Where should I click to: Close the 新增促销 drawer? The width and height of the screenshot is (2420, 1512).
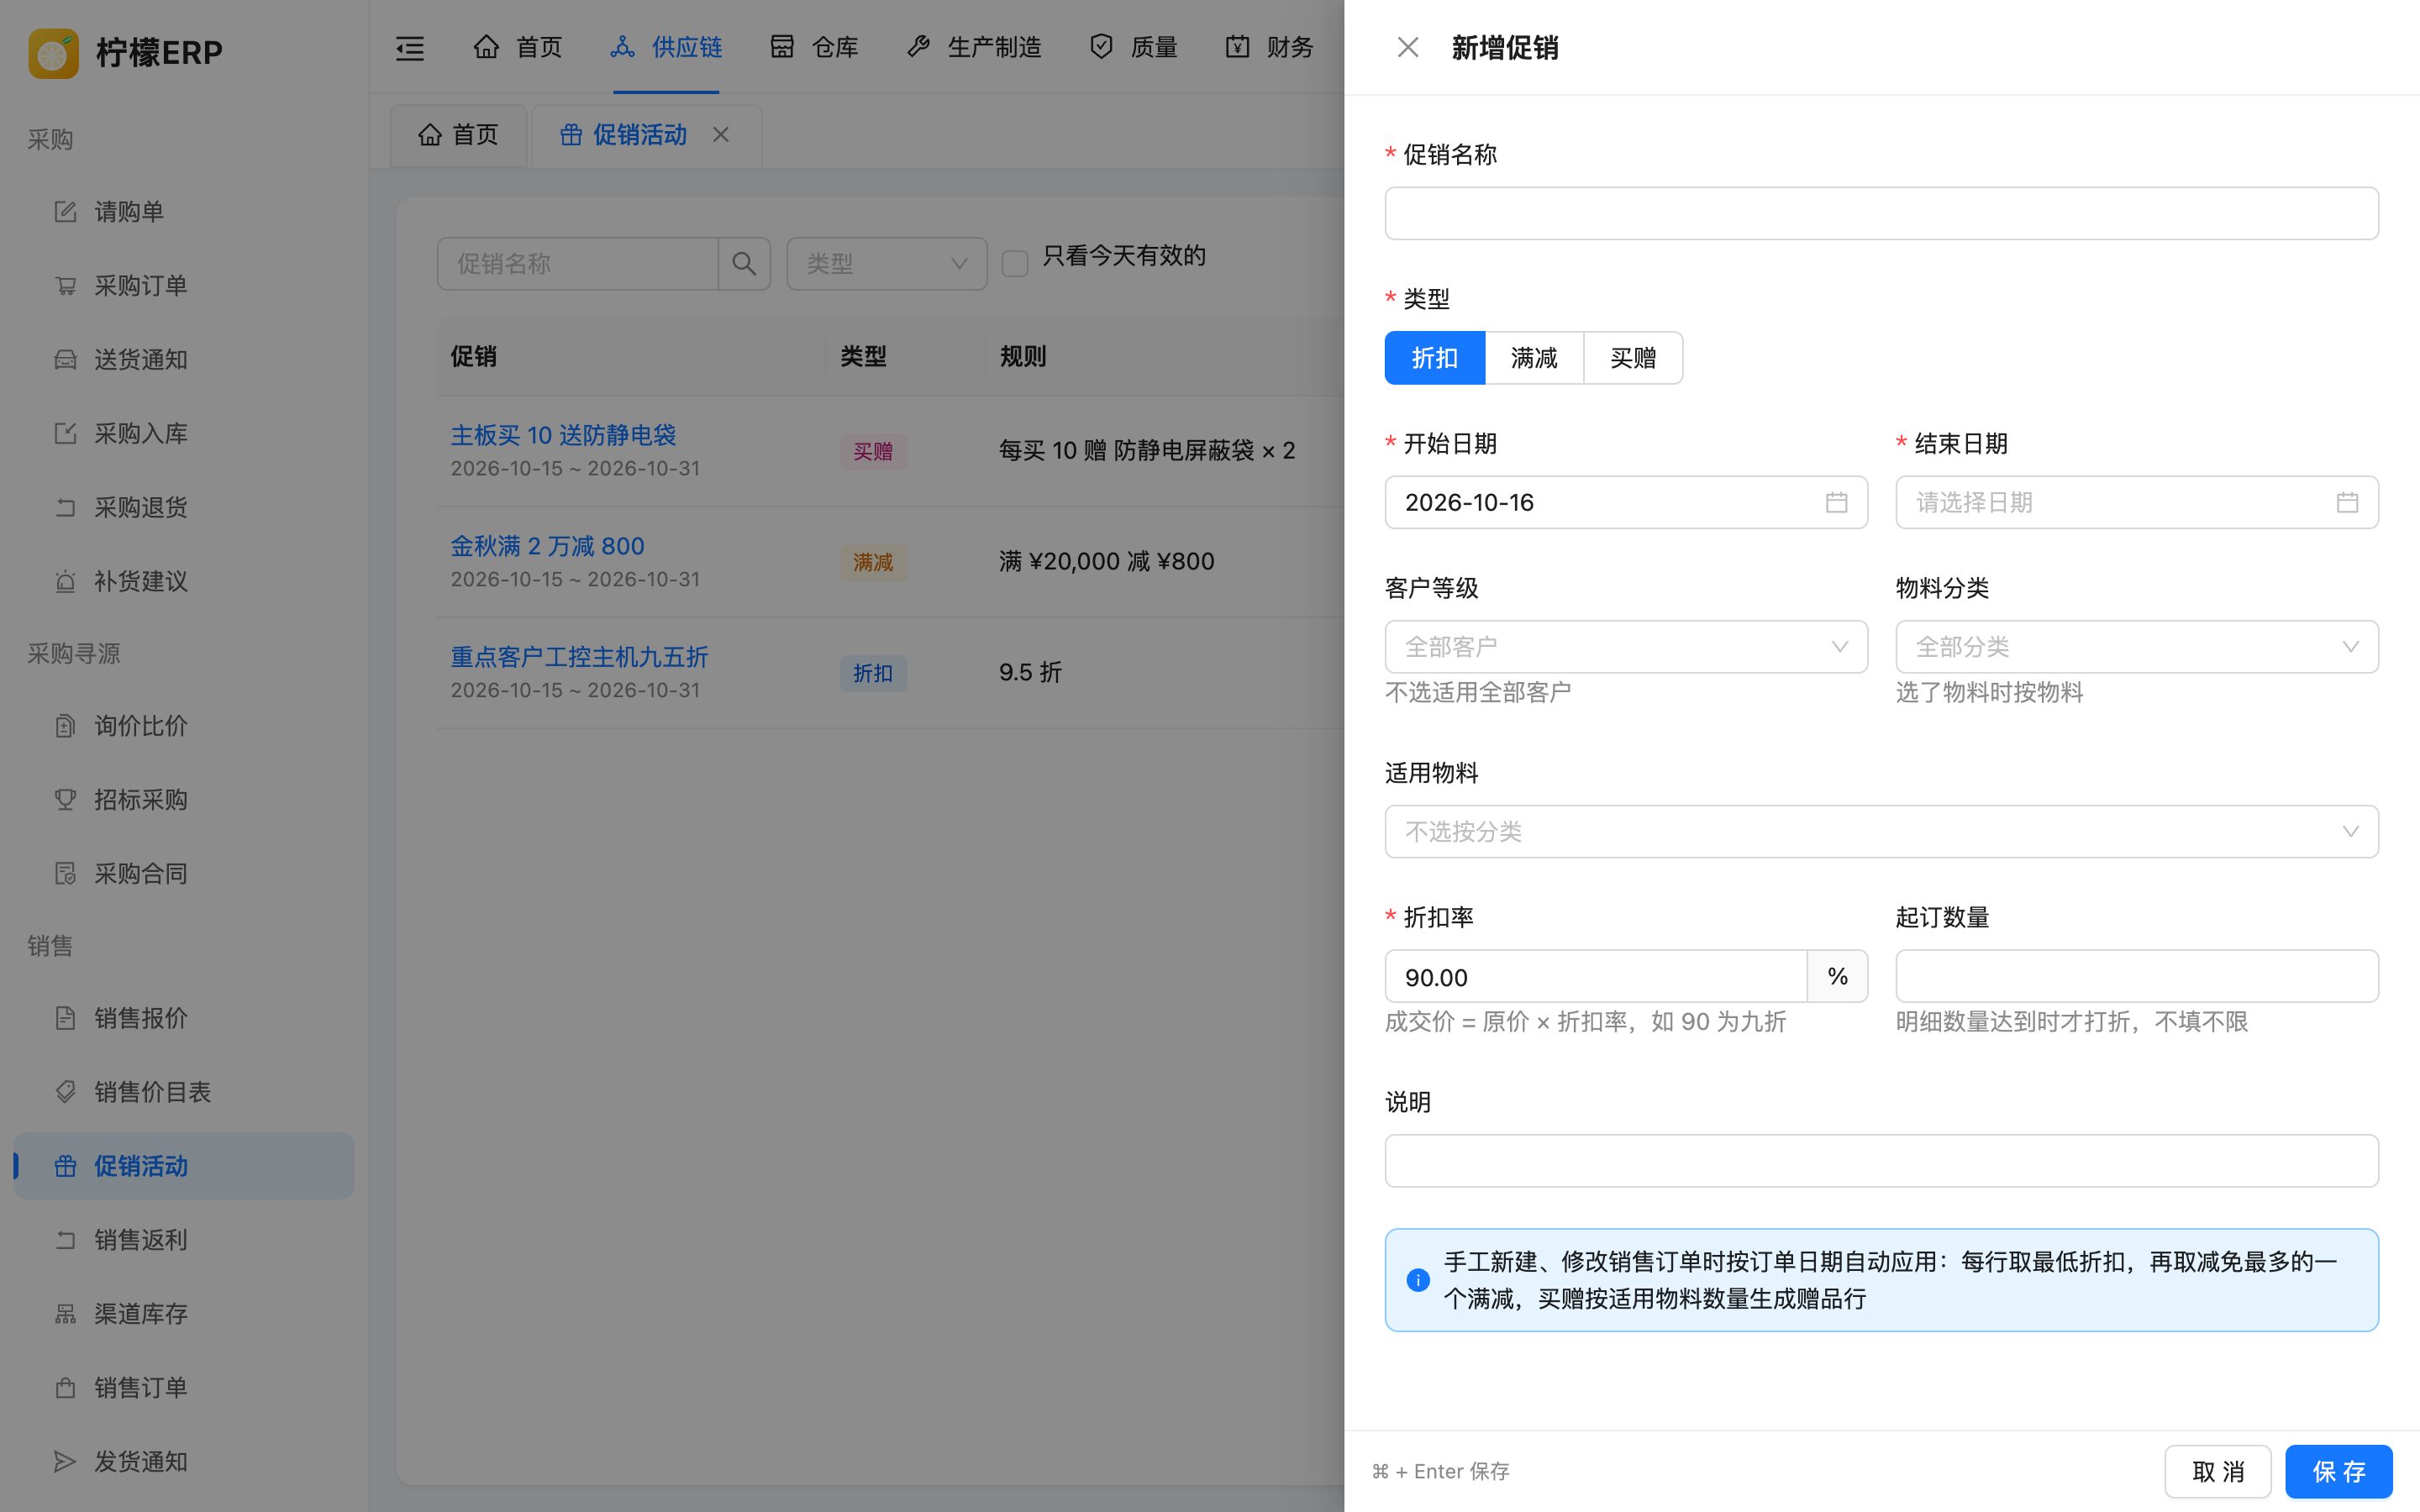click(x=1408, y=48)
